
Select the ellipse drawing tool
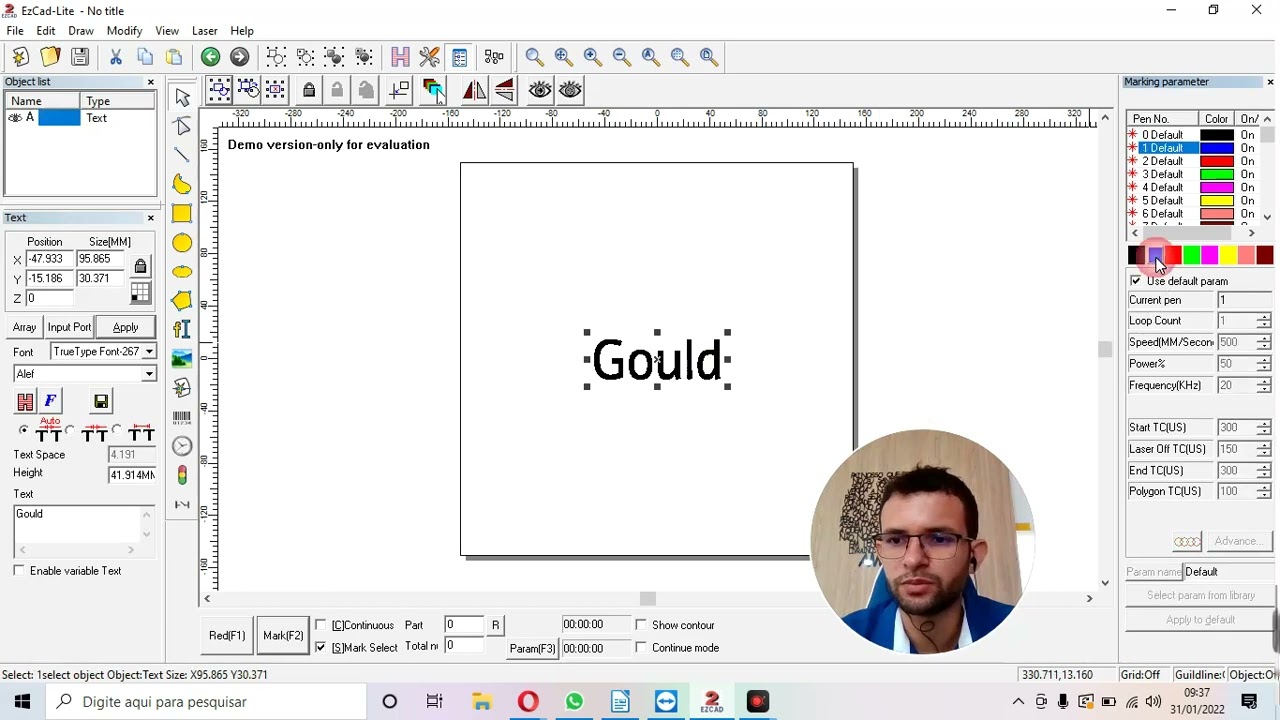pos(182,272)
